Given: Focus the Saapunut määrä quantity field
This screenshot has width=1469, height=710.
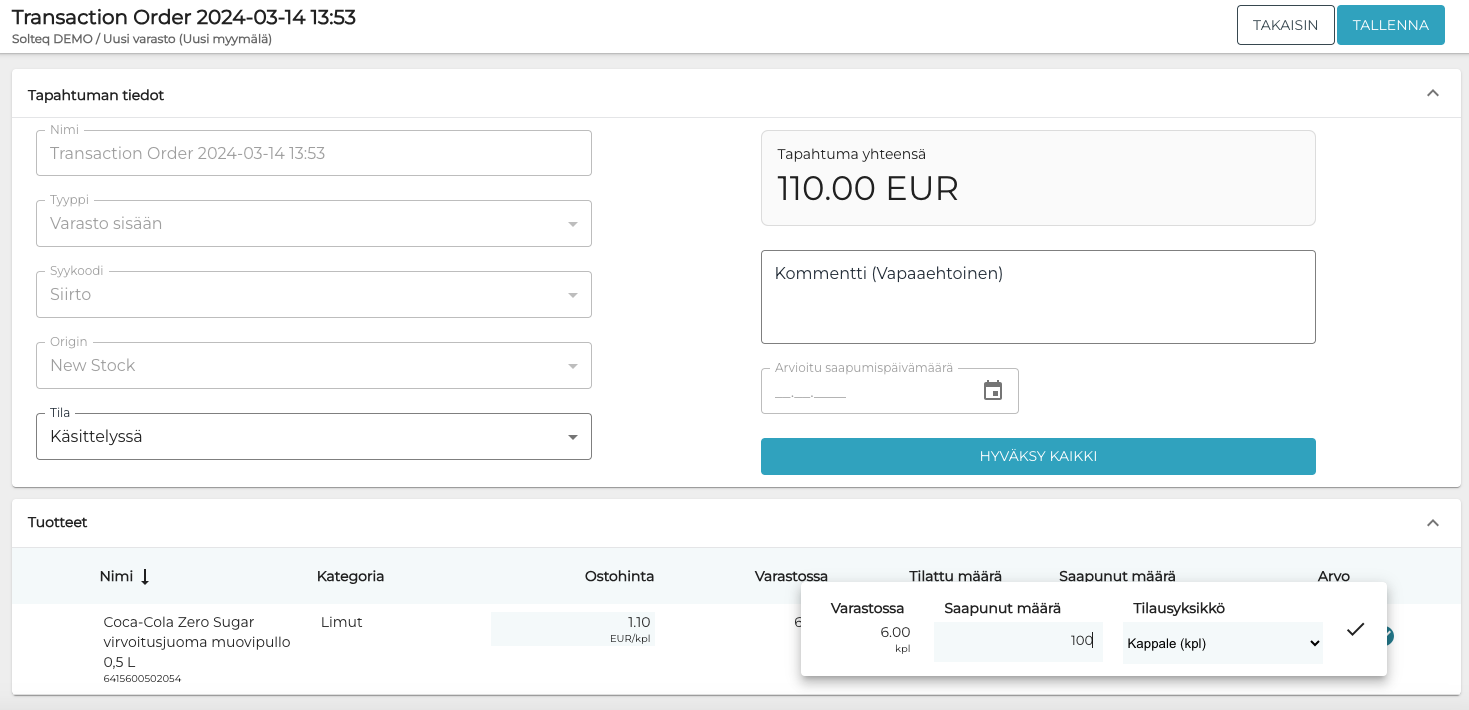Looking at the screenshot, I should [1017, 641].
